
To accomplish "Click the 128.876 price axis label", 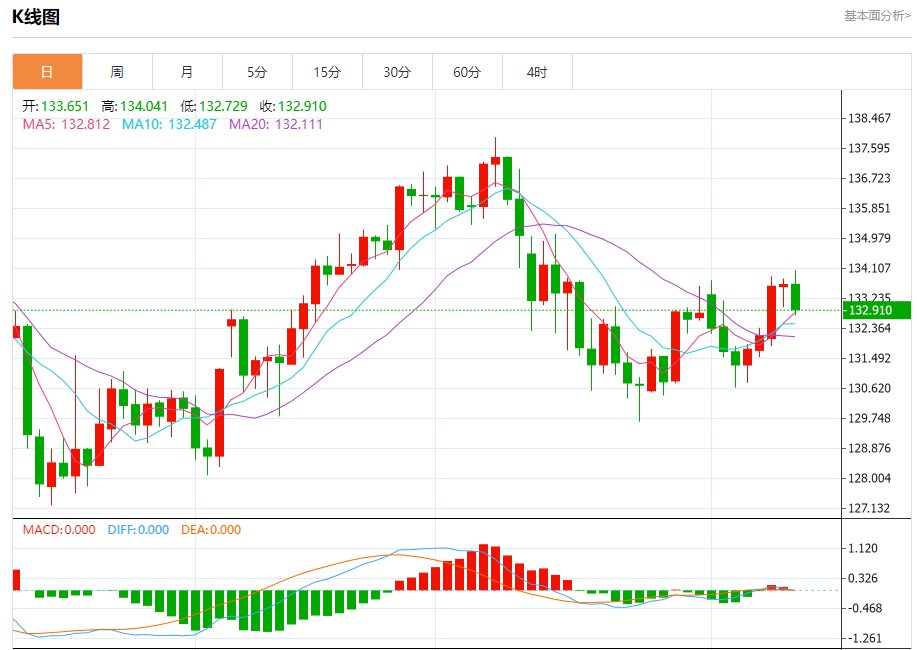I will tap(869, 448).
